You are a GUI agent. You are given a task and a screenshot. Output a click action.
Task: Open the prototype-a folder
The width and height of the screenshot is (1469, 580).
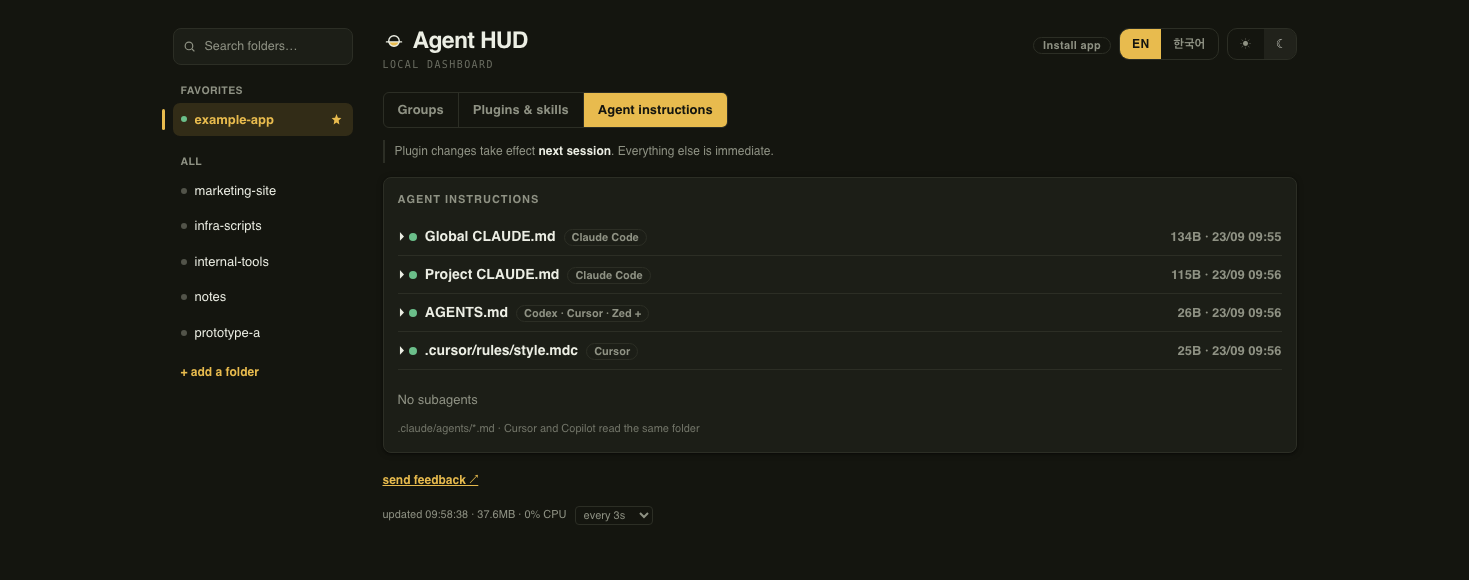pyautogui.click(x=263, y=333)
